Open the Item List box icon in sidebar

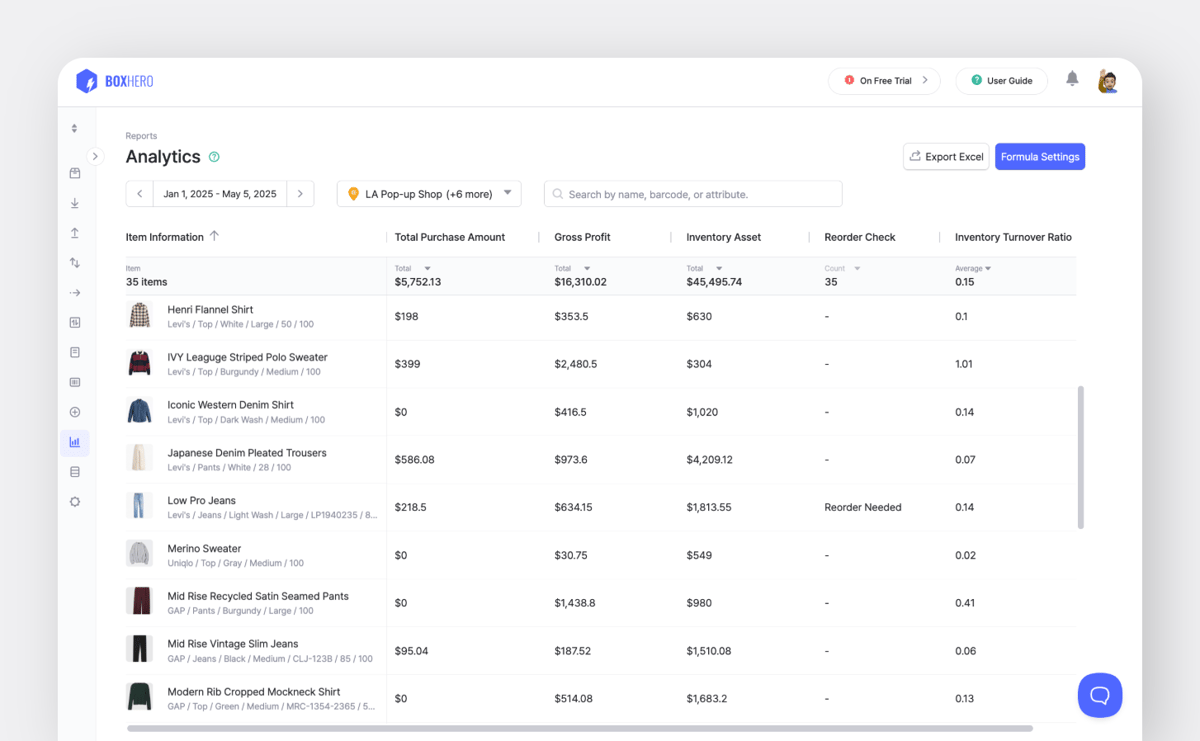(75, 173)
